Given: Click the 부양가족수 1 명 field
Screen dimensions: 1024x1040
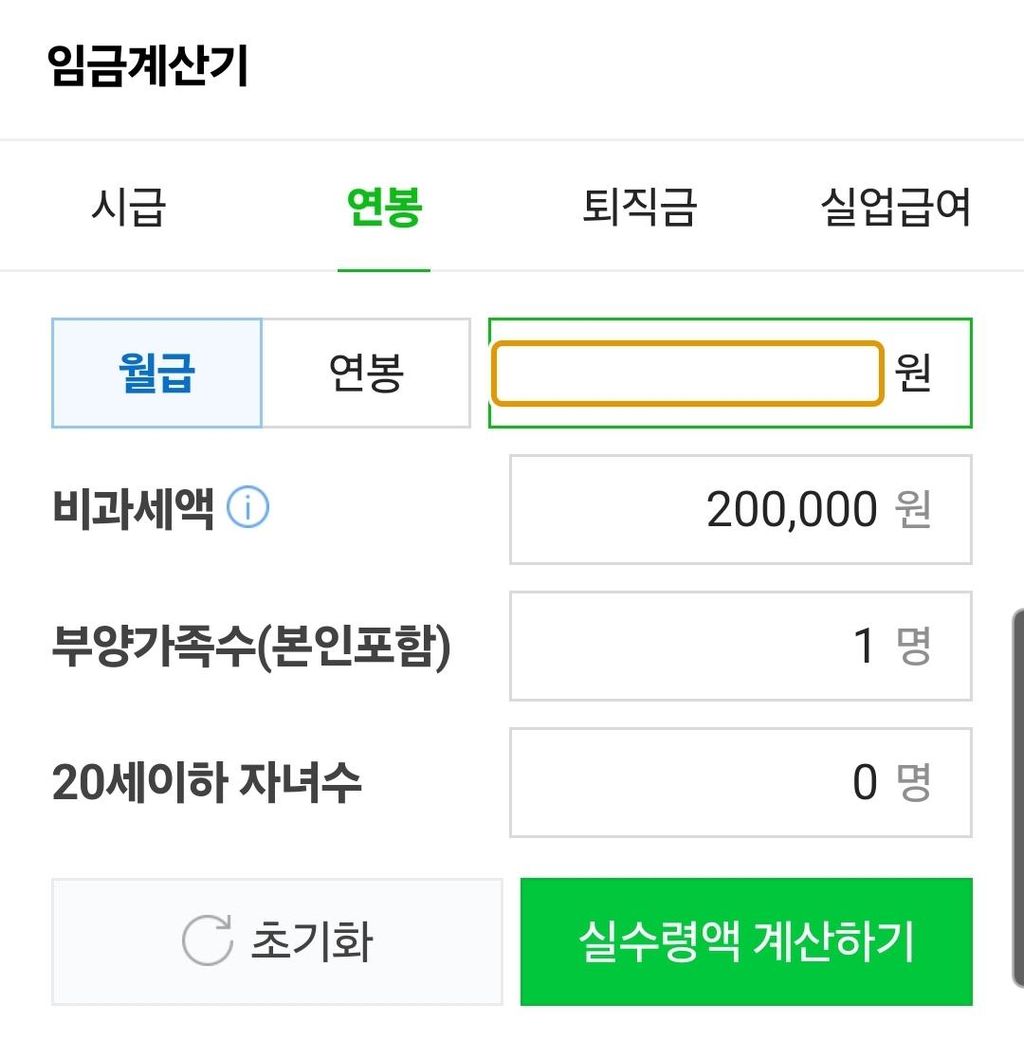Looking at the screenshot, I should tap(741, 646).
